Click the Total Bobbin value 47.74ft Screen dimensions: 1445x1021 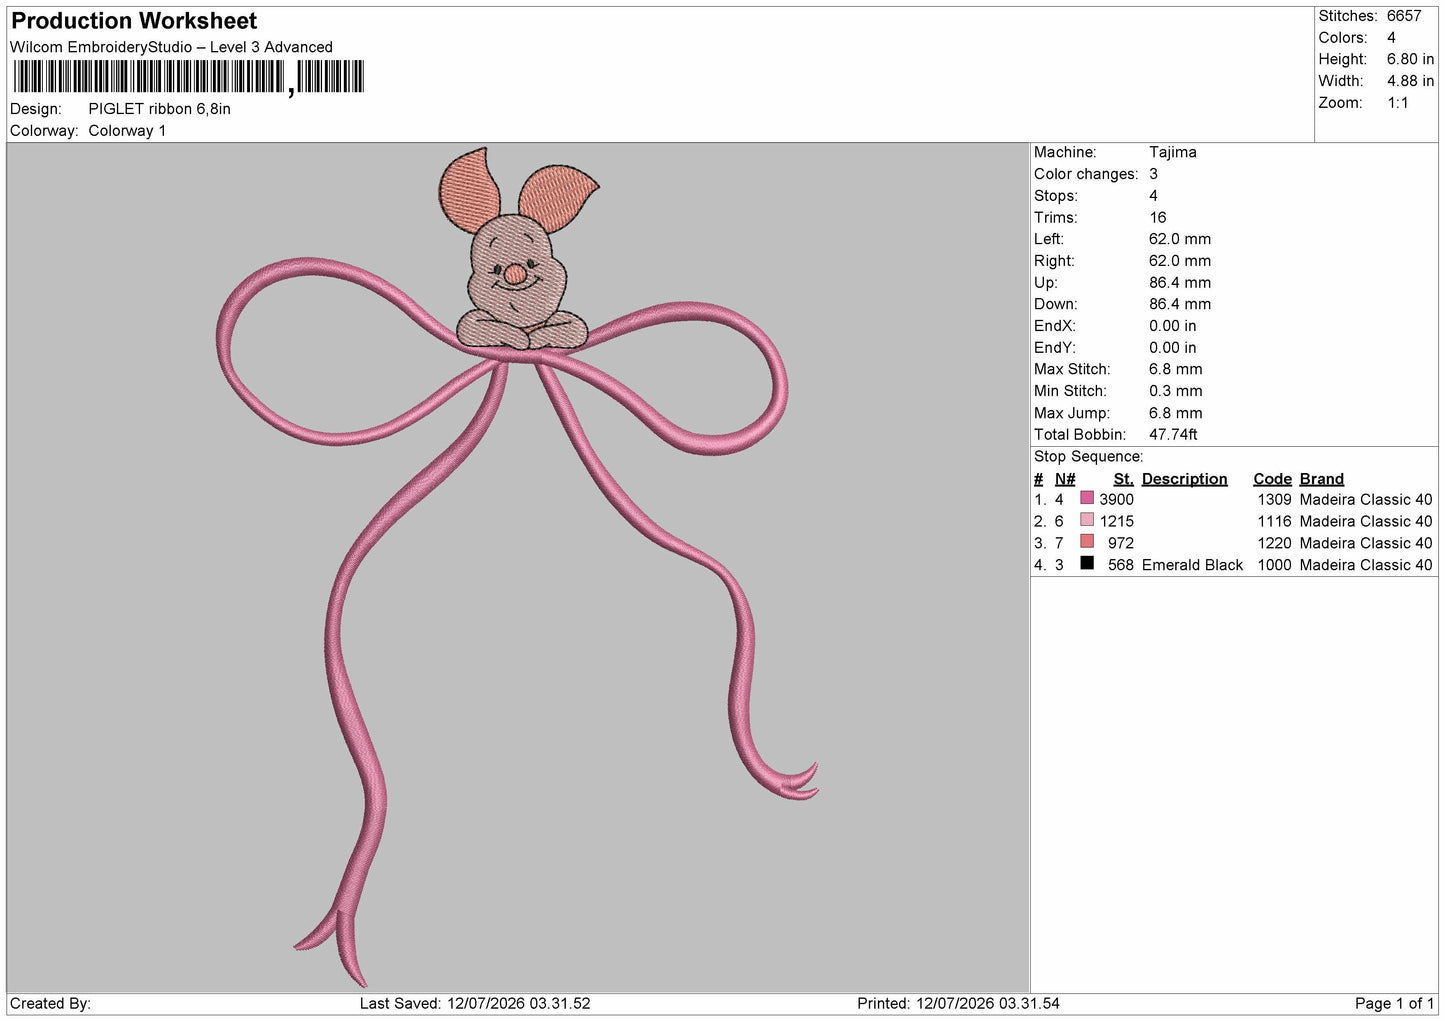coord(1173,435)
